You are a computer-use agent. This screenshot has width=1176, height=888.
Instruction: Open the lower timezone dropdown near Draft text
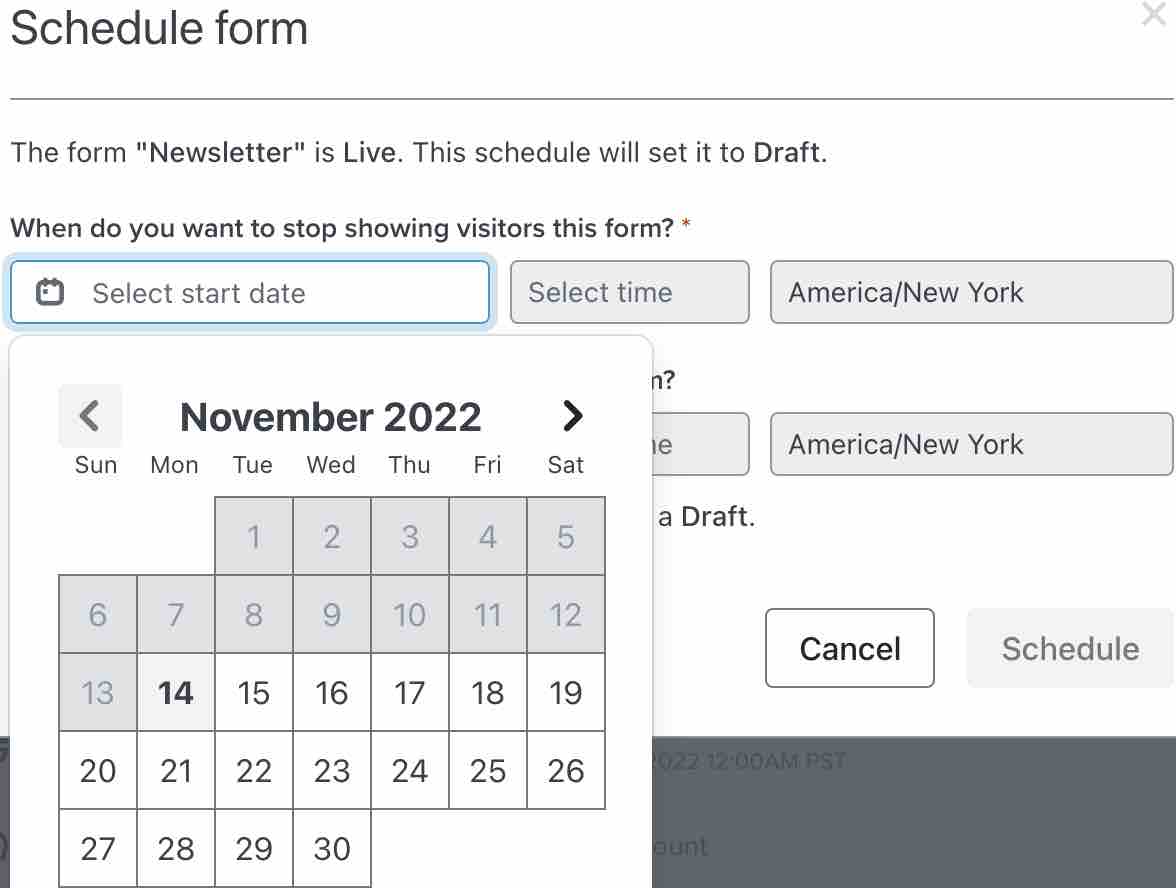(971, 444)
